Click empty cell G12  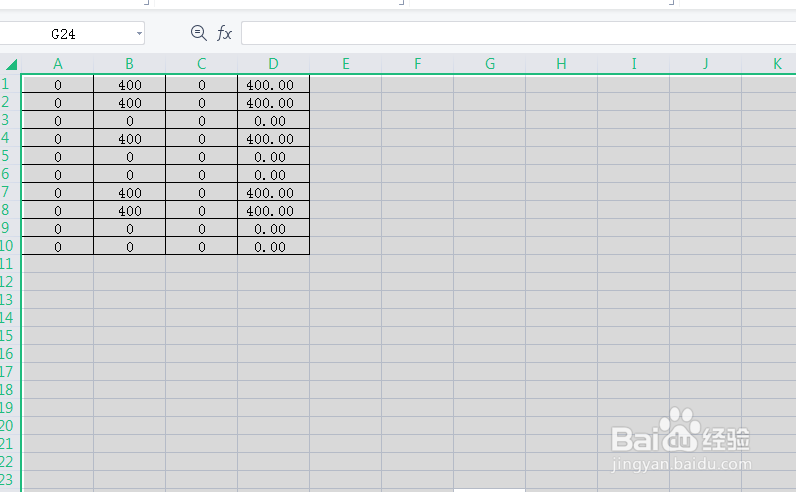(489, 282)
